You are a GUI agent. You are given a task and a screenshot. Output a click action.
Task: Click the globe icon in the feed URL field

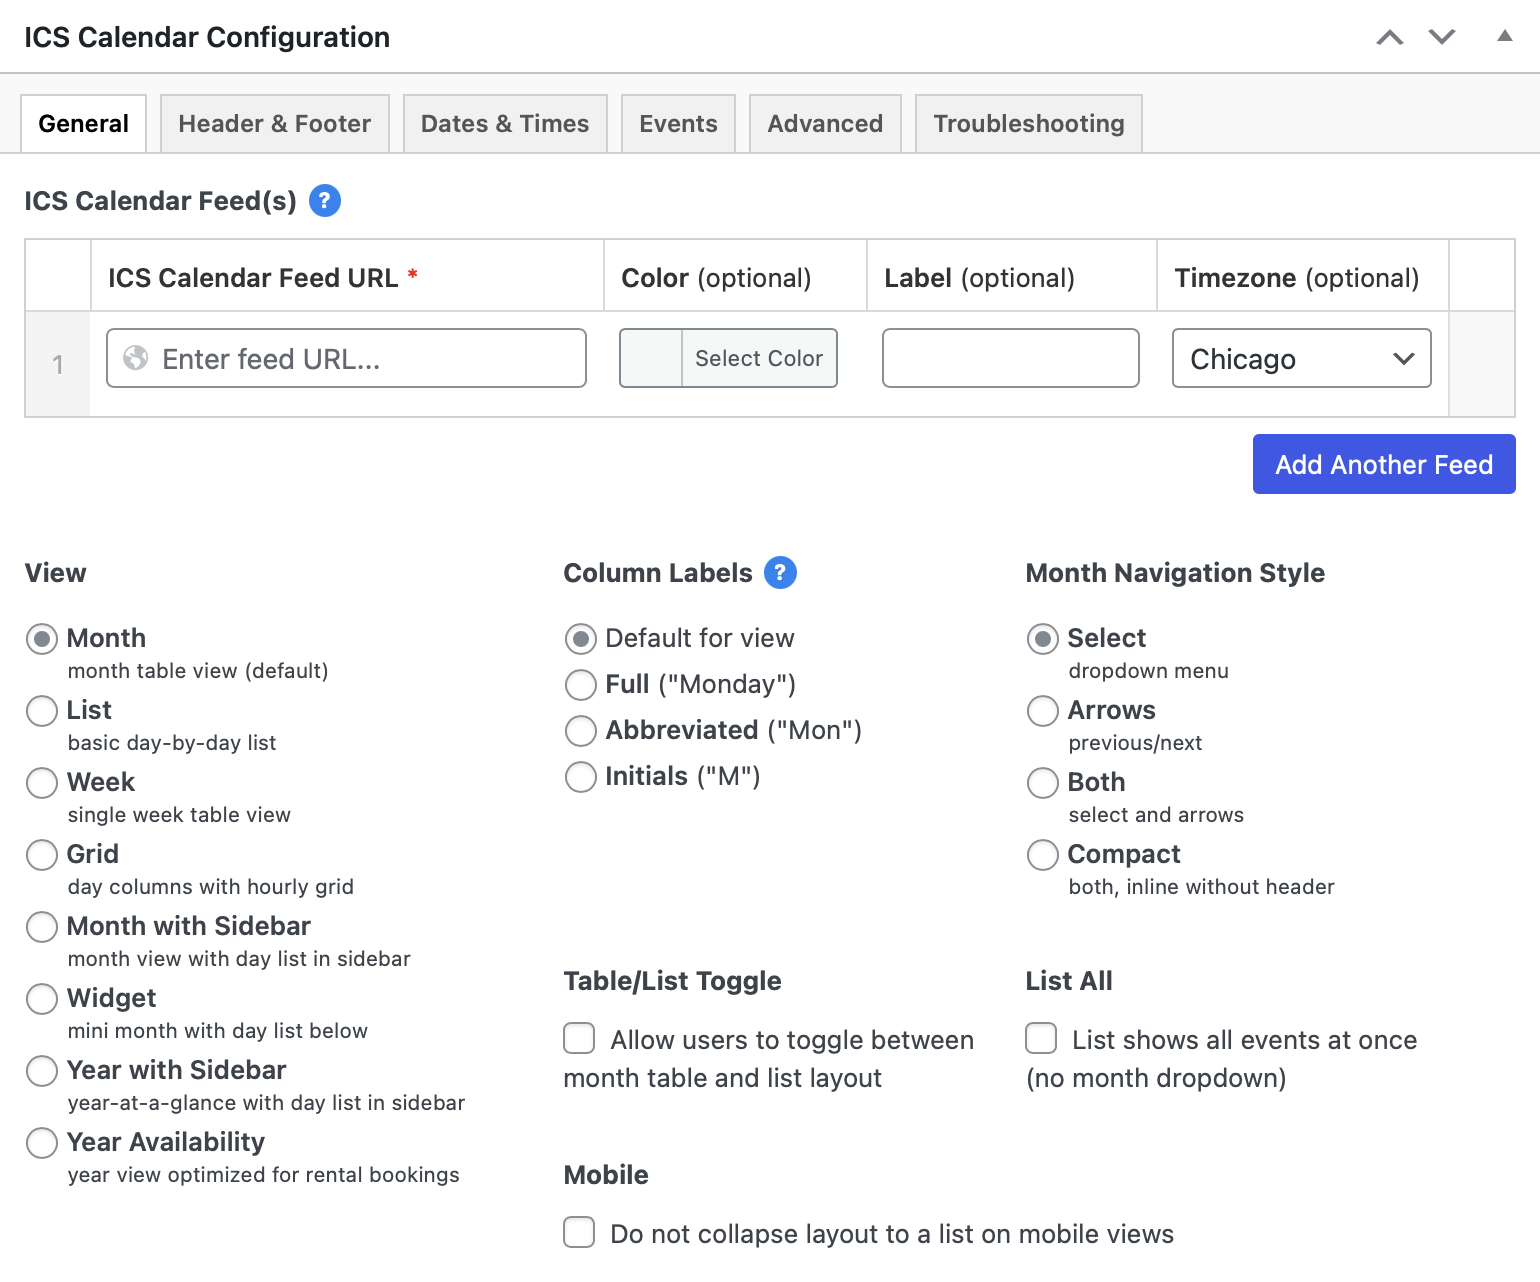pos(136,358)
